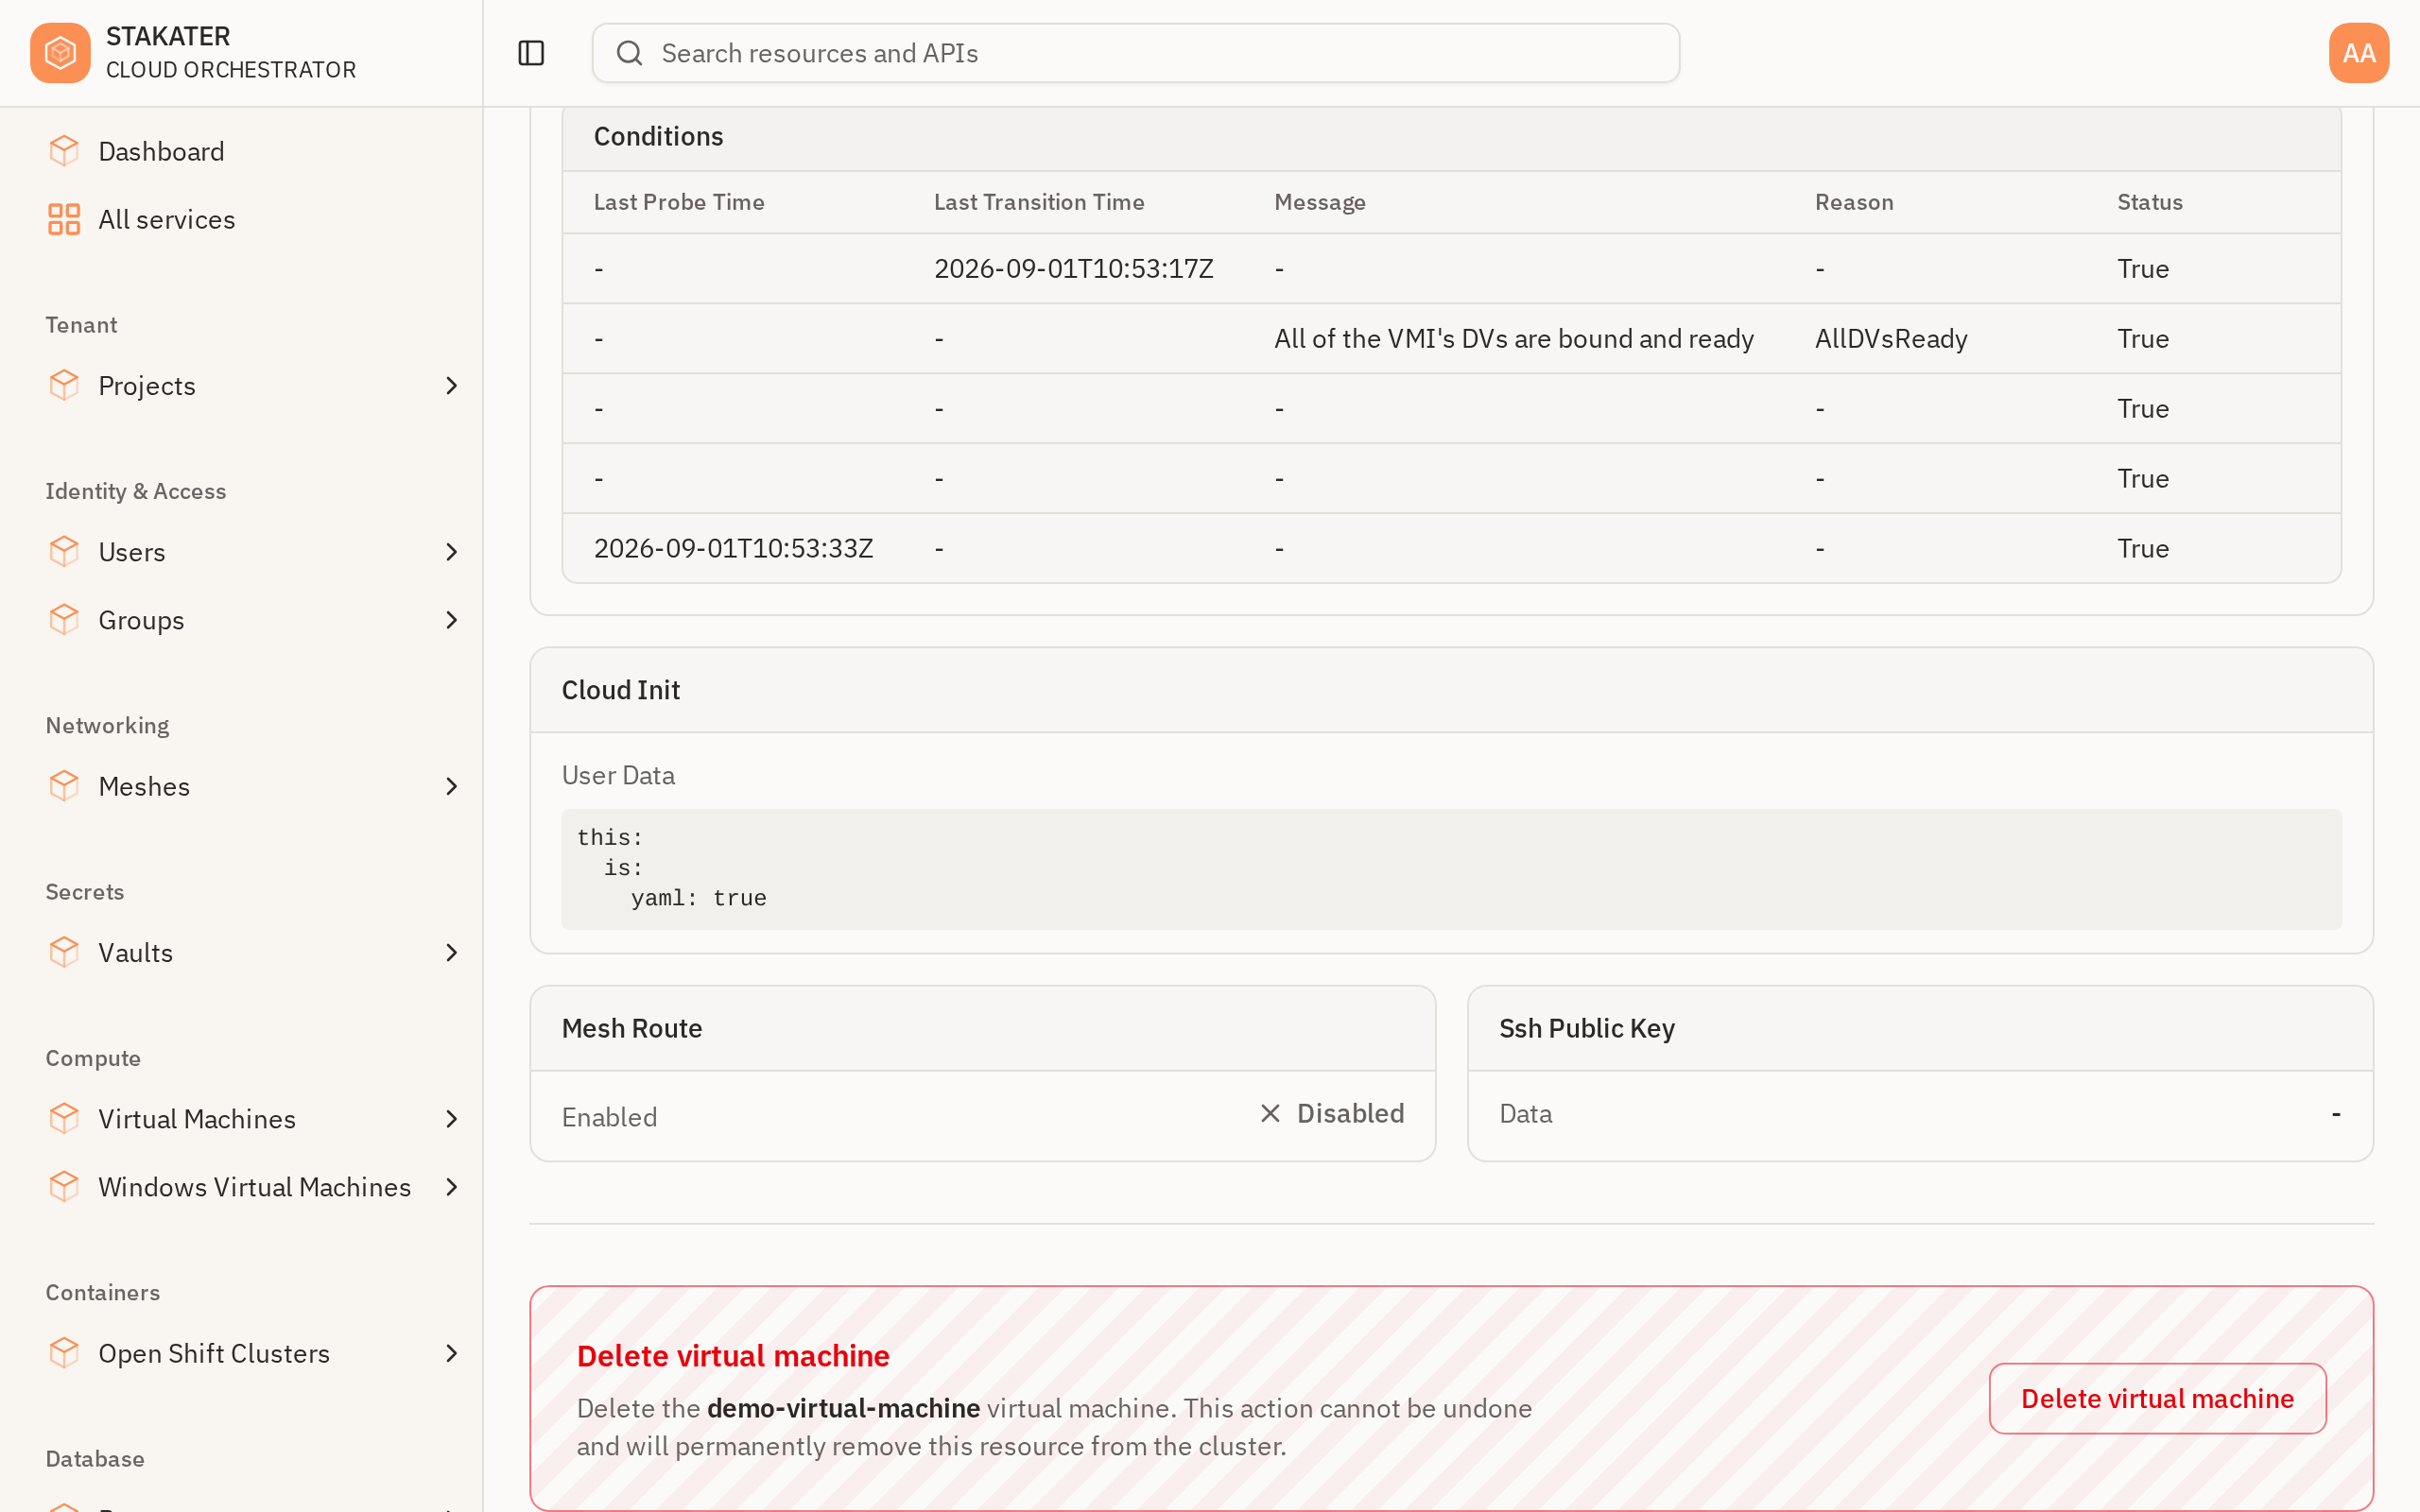Click the Last Transition Time column header
Image resolution: width=2420 pixels, height=1512 pixels.
coord(1039,202)
